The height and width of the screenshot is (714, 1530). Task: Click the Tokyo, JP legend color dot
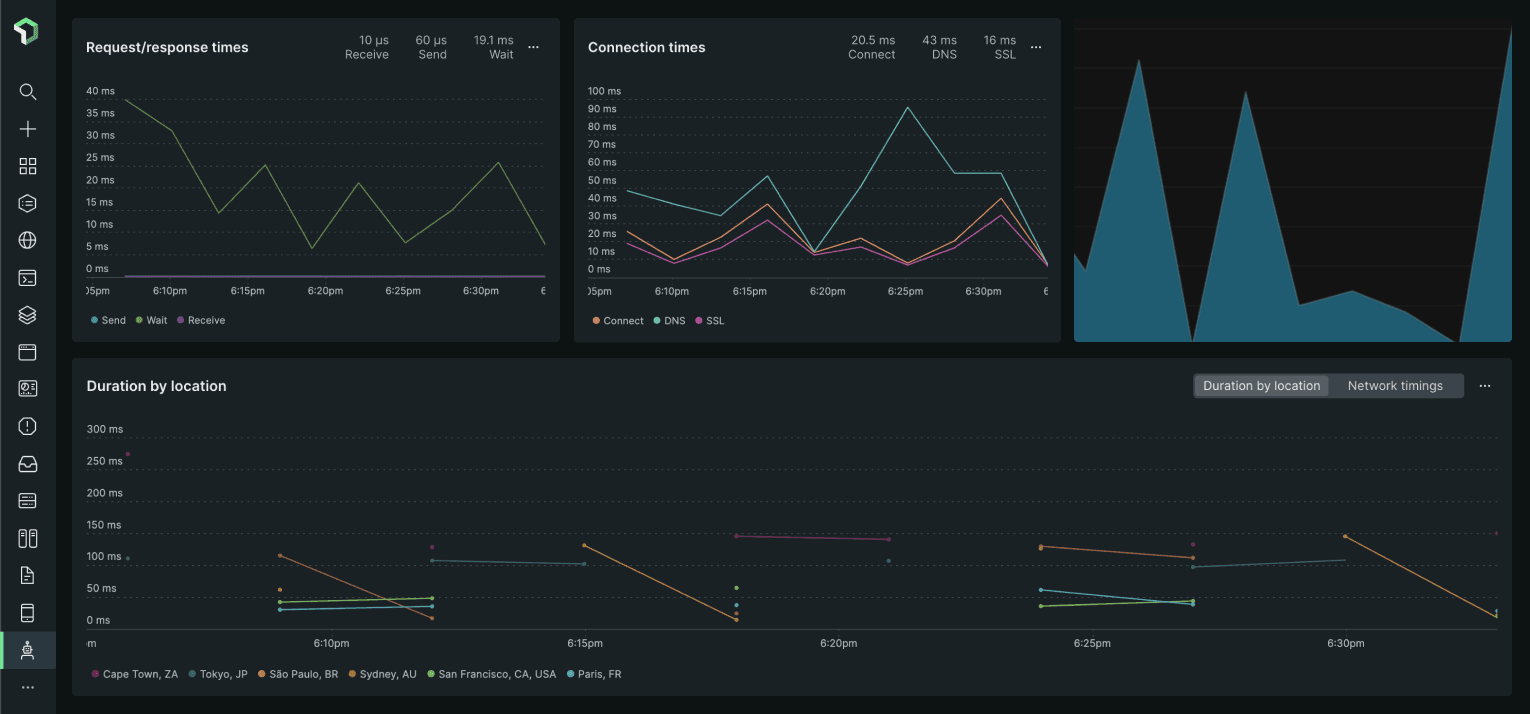[x=193, y=674]
